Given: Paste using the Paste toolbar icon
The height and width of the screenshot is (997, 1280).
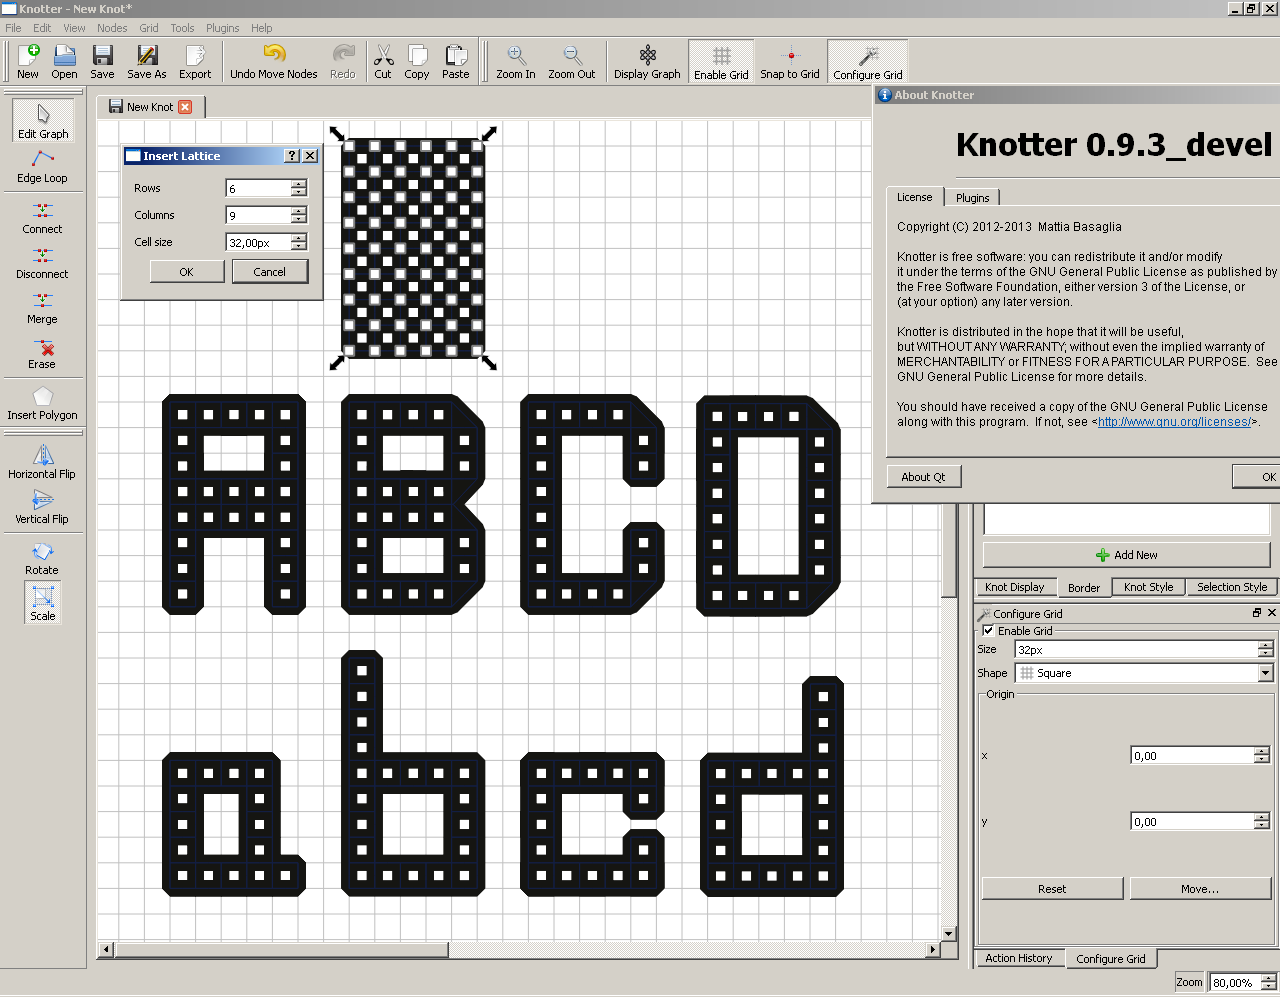Looking at the screenshot, I should [x=455, y=61].
